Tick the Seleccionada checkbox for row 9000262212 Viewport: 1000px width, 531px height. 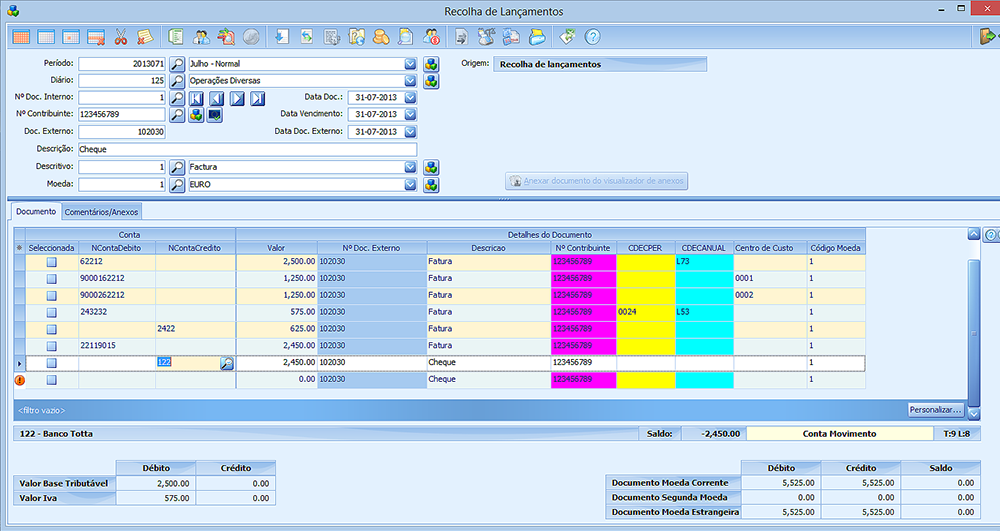(x=52, y=296)
